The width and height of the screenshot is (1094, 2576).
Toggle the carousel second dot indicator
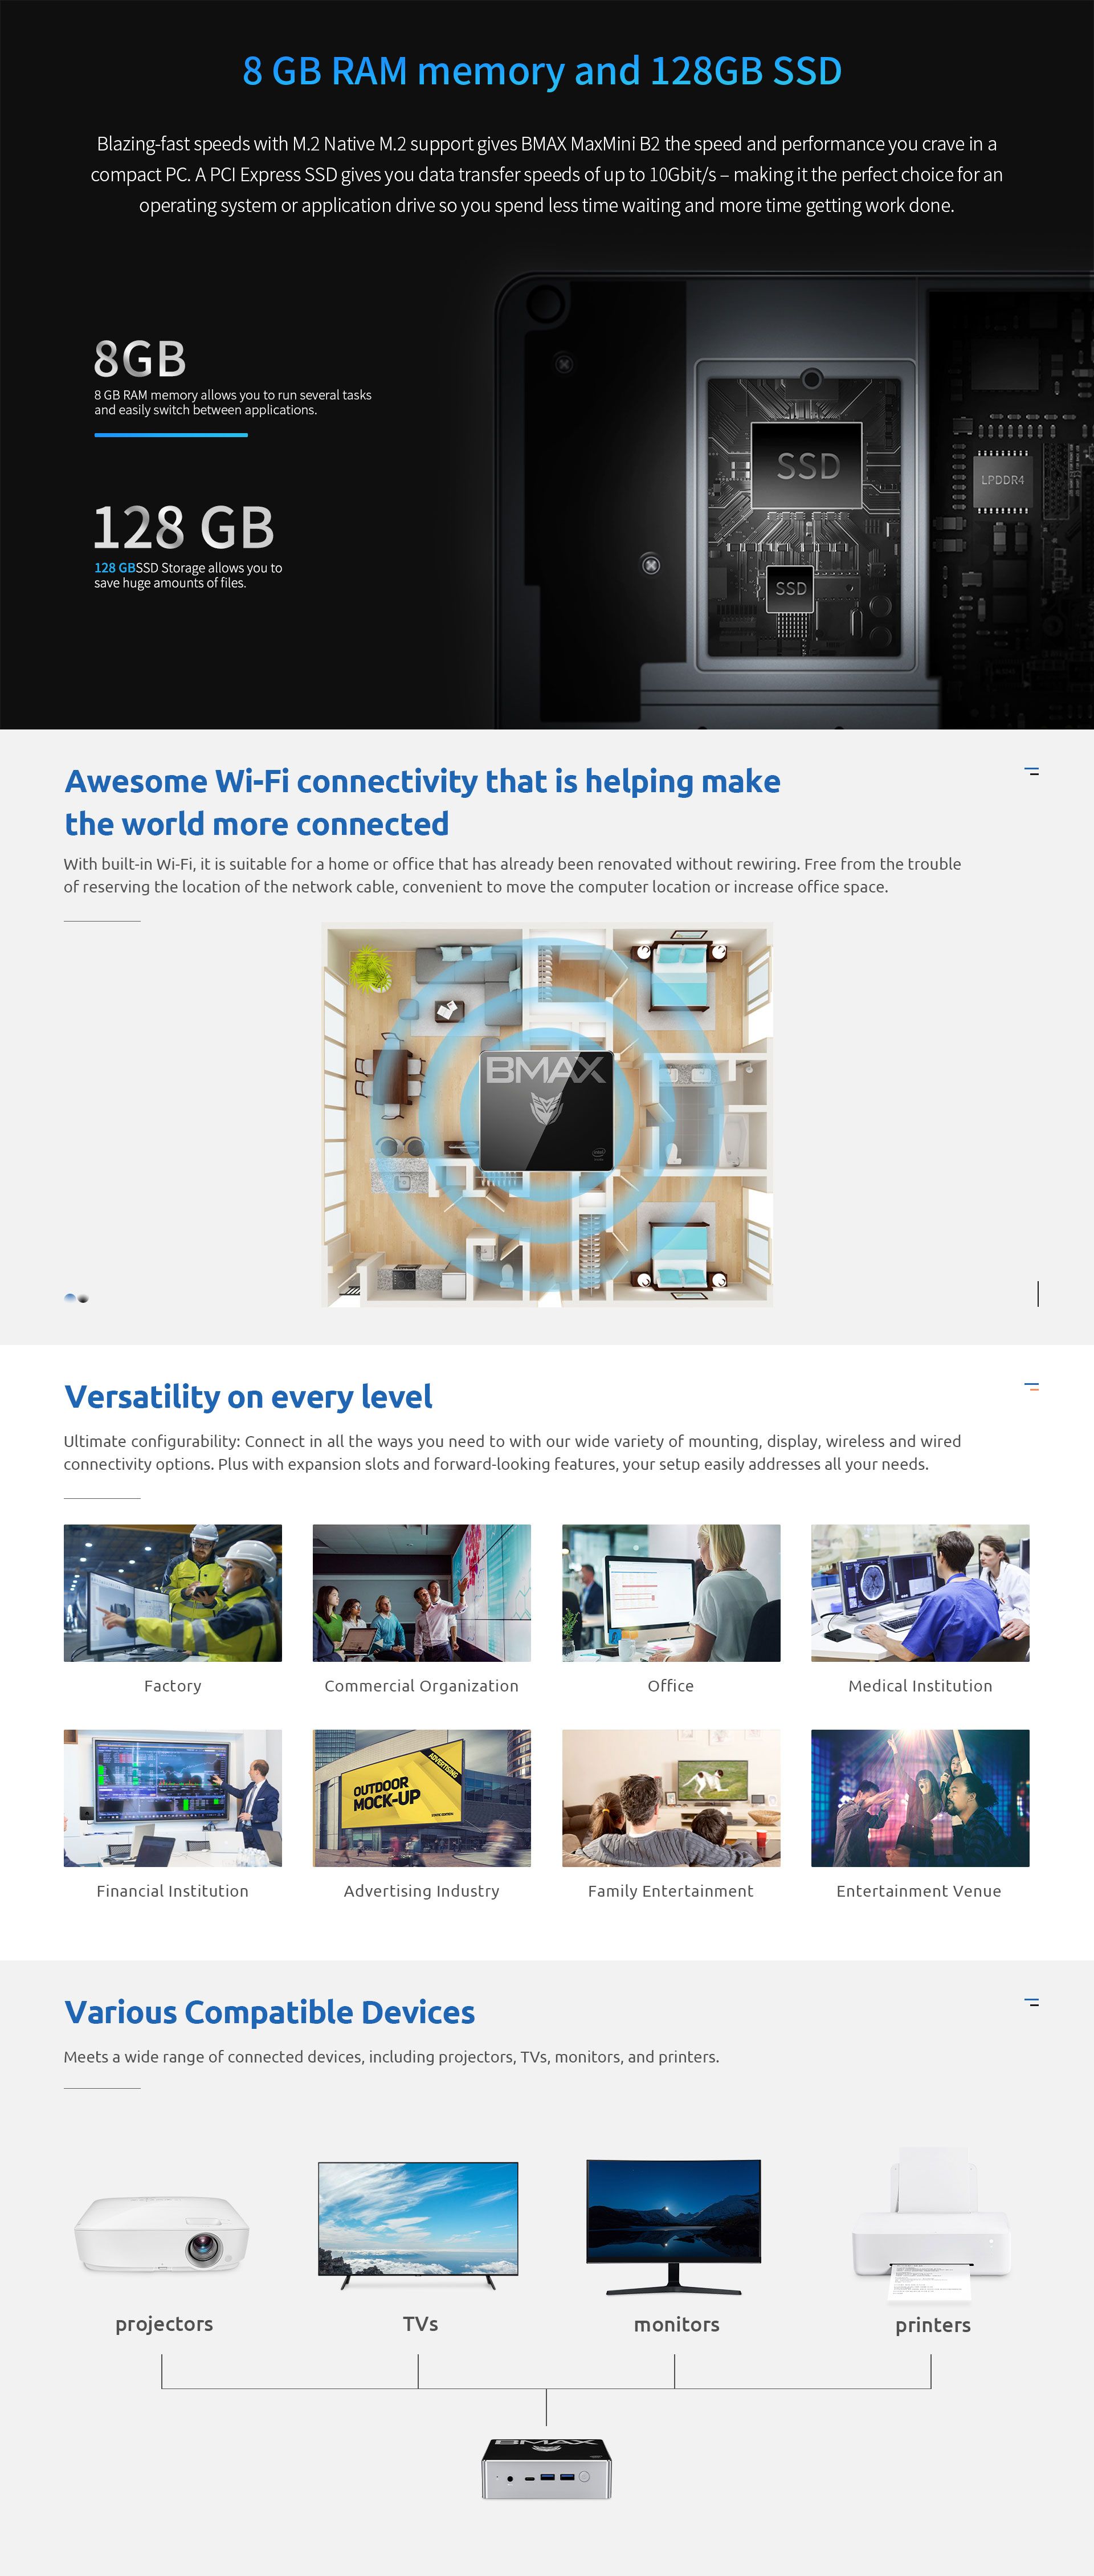tap(85, 1298)
